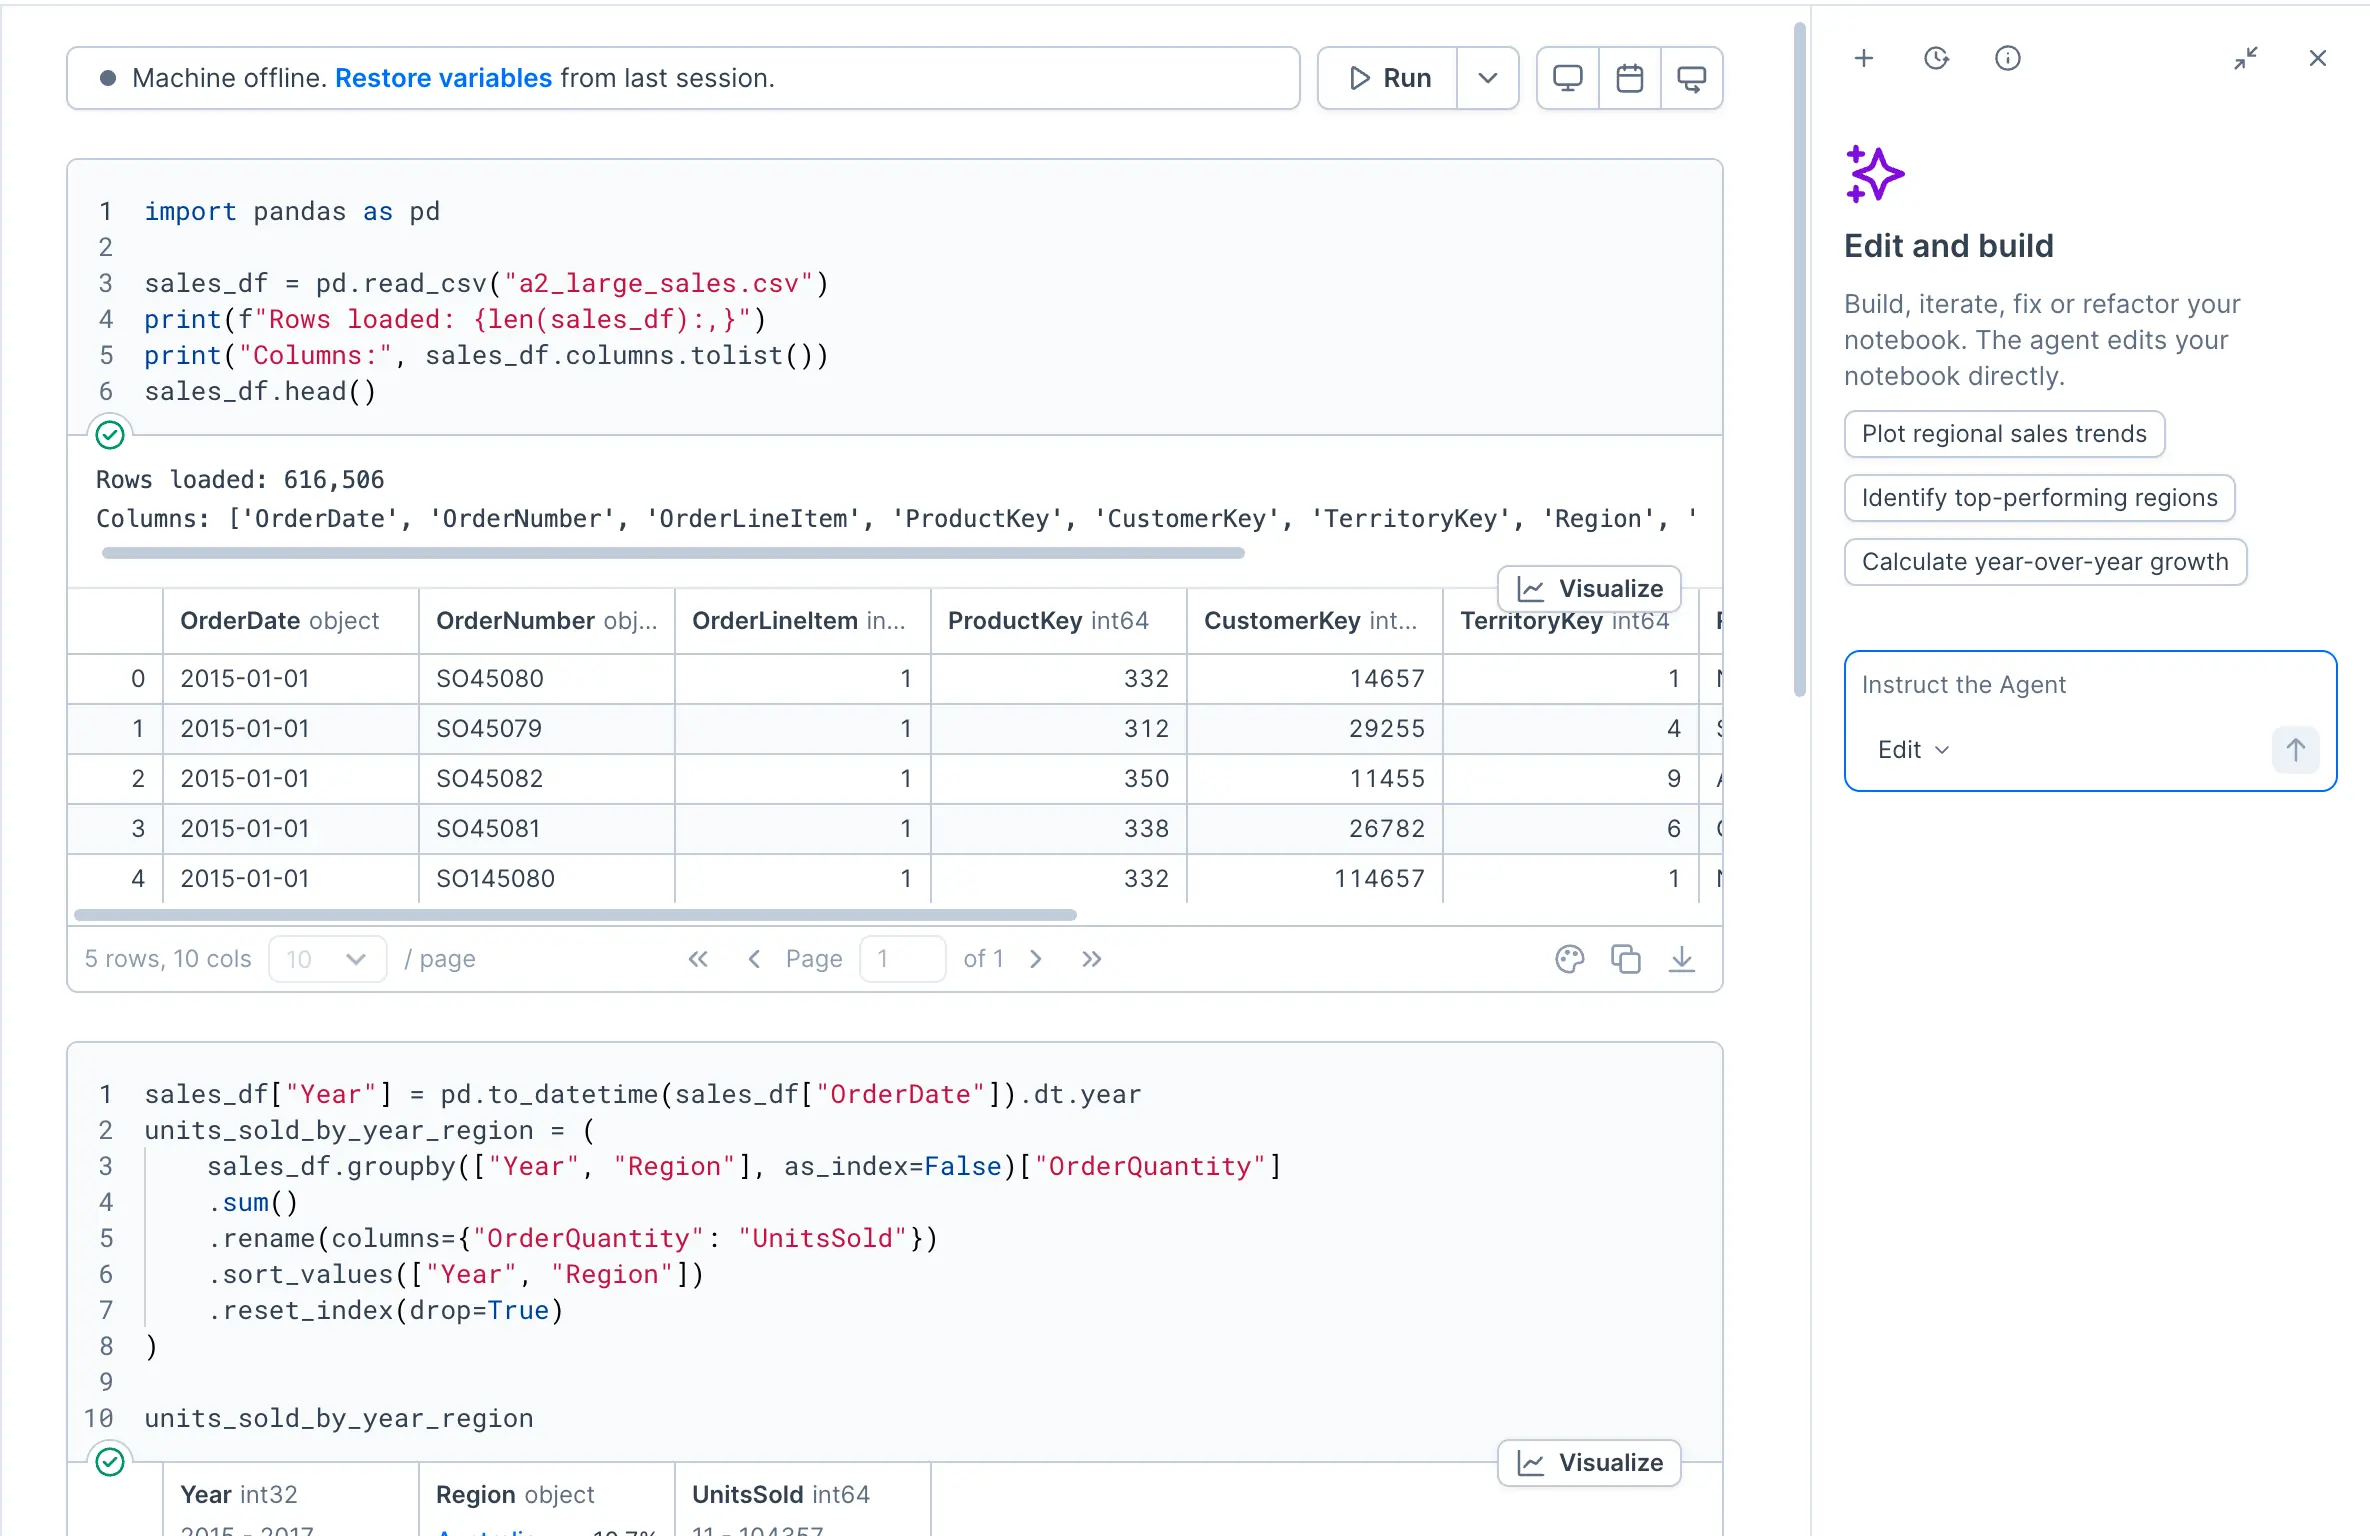Go to next page arrow
The image size is (2370, 1536).
coord(1036,959)
